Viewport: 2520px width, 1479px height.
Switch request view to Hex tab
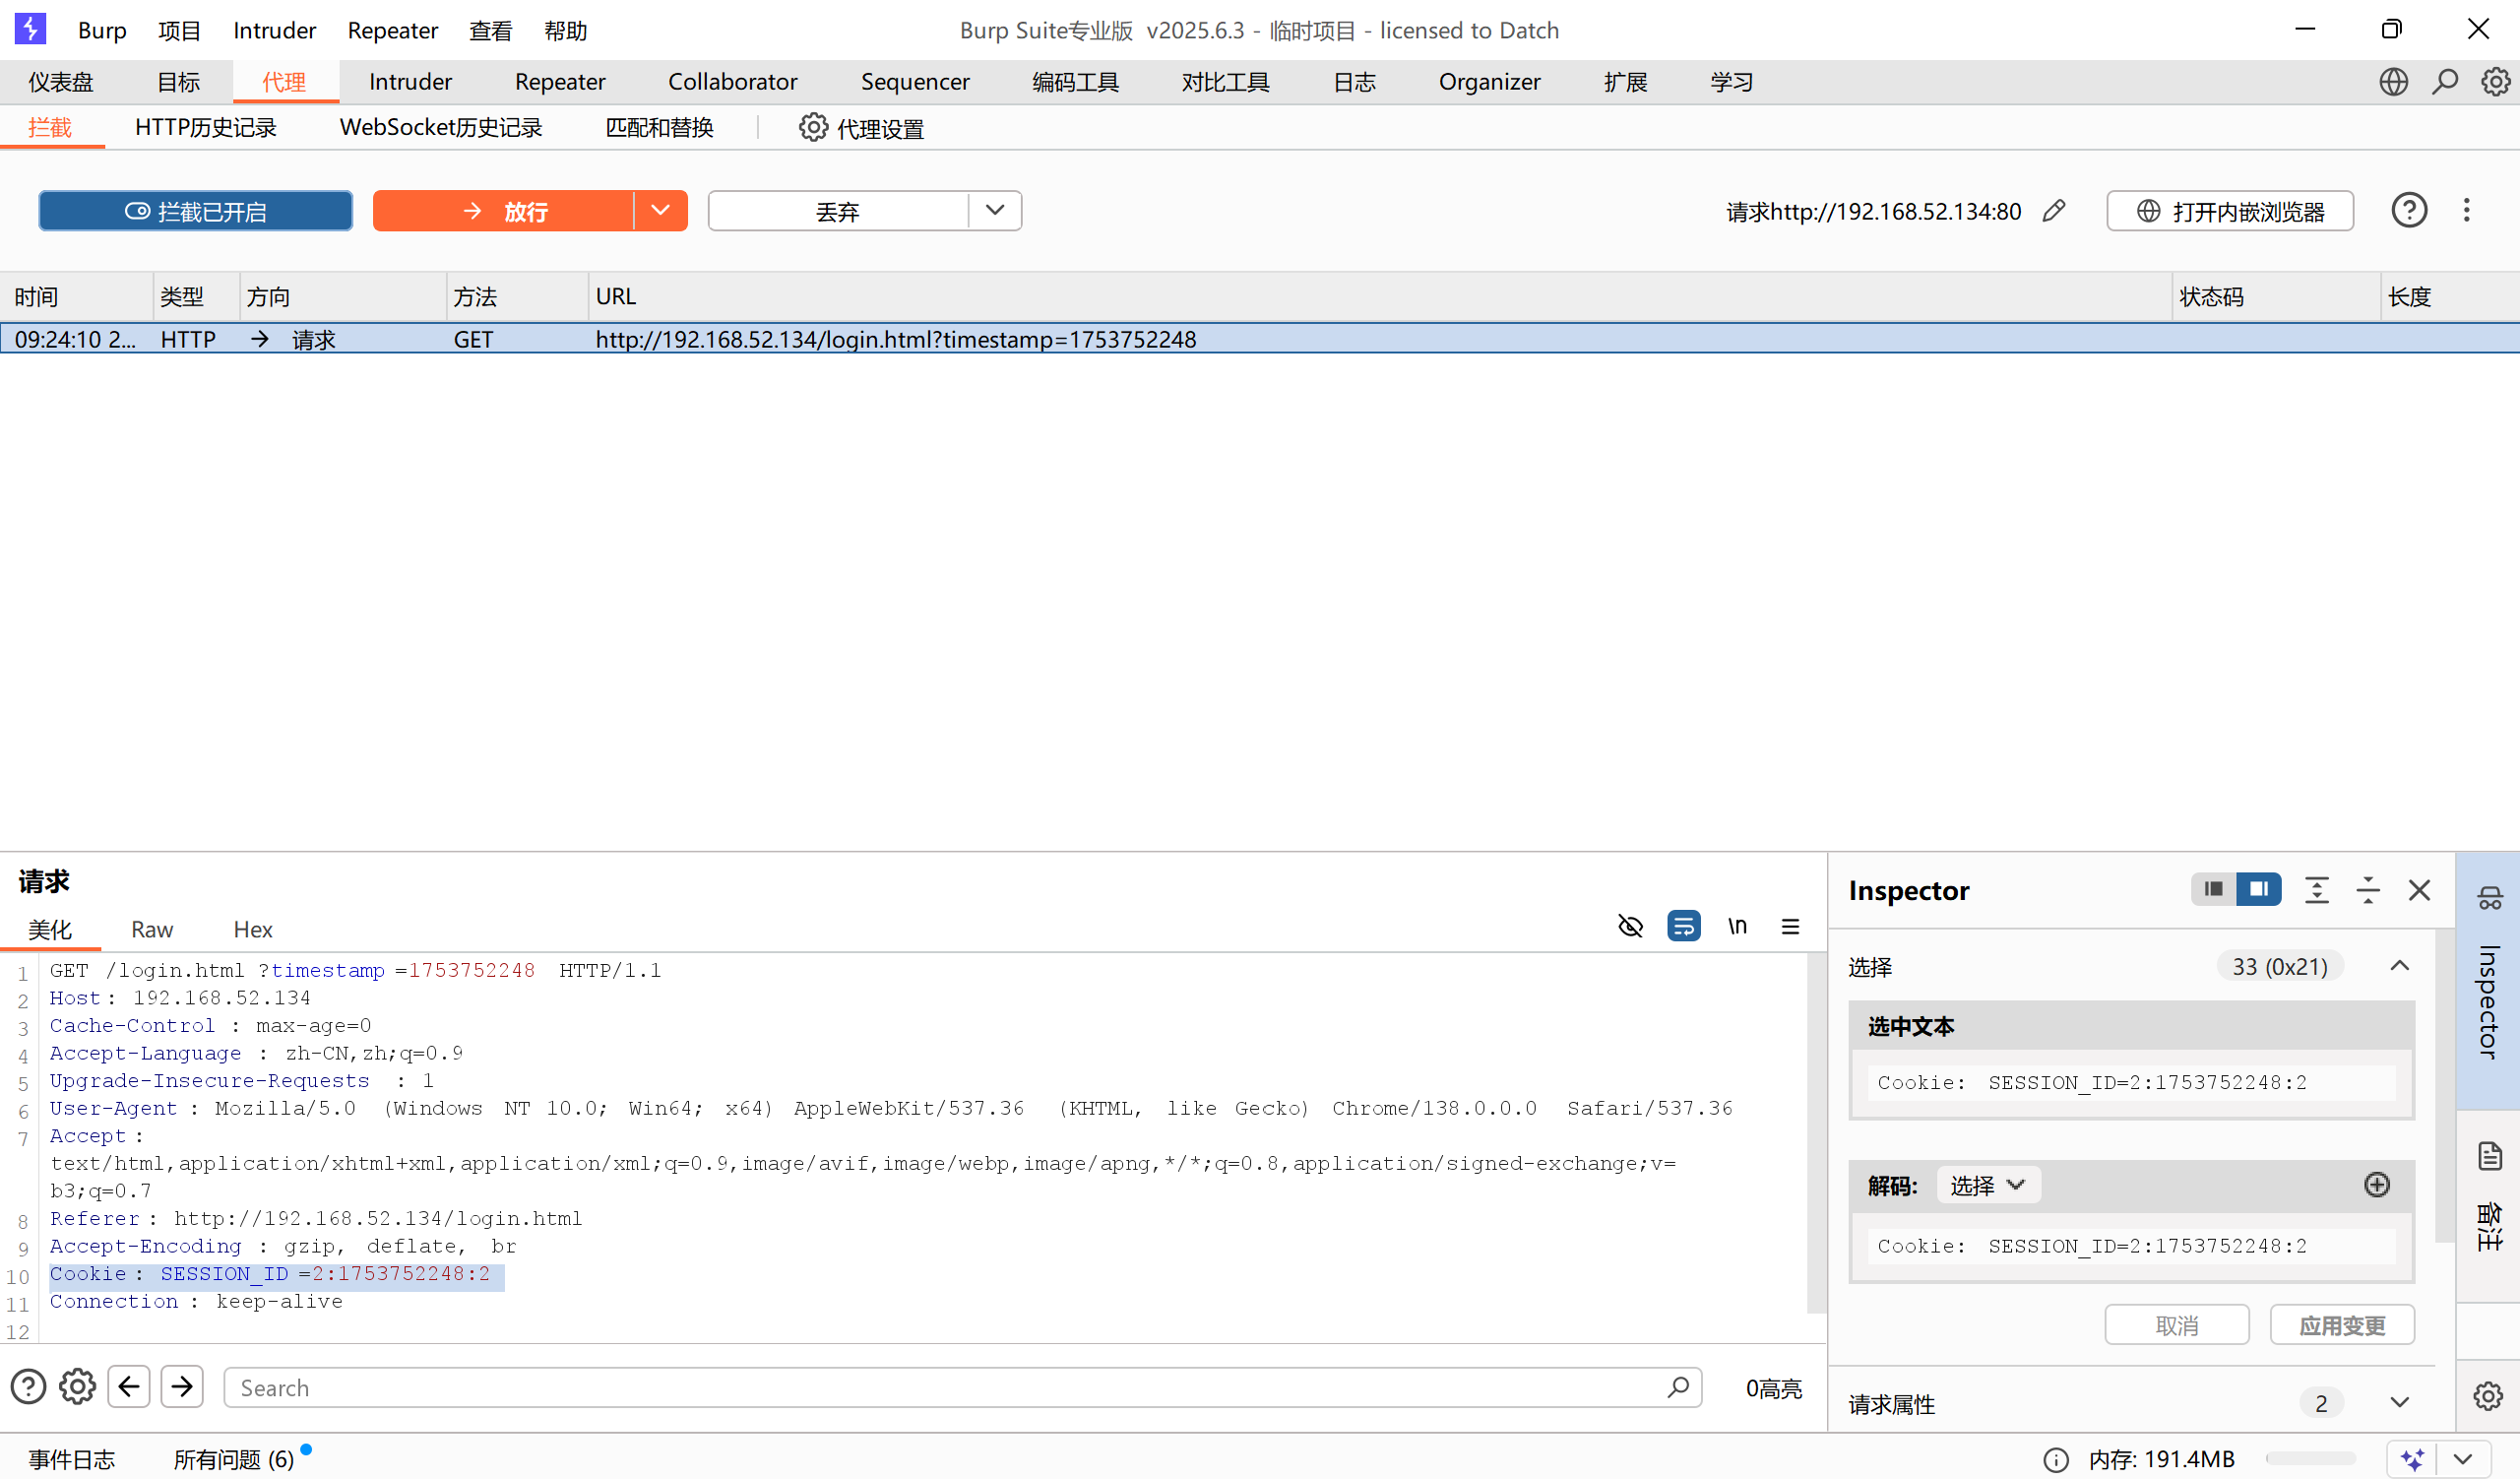coord(253,929)
